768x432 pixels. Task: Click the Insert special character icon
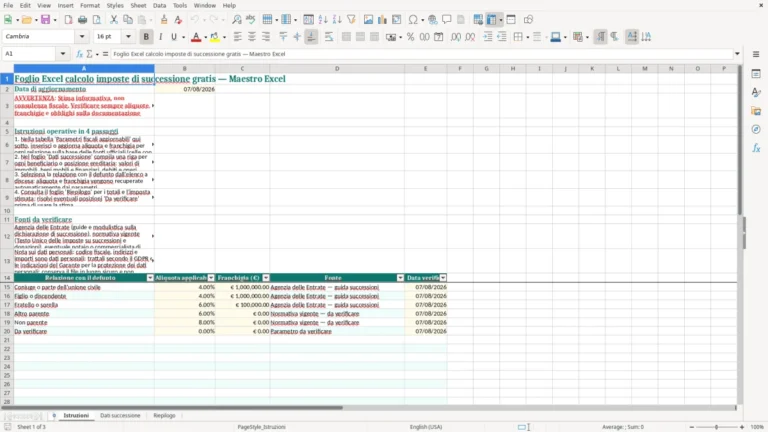click(x=413, y=20)
